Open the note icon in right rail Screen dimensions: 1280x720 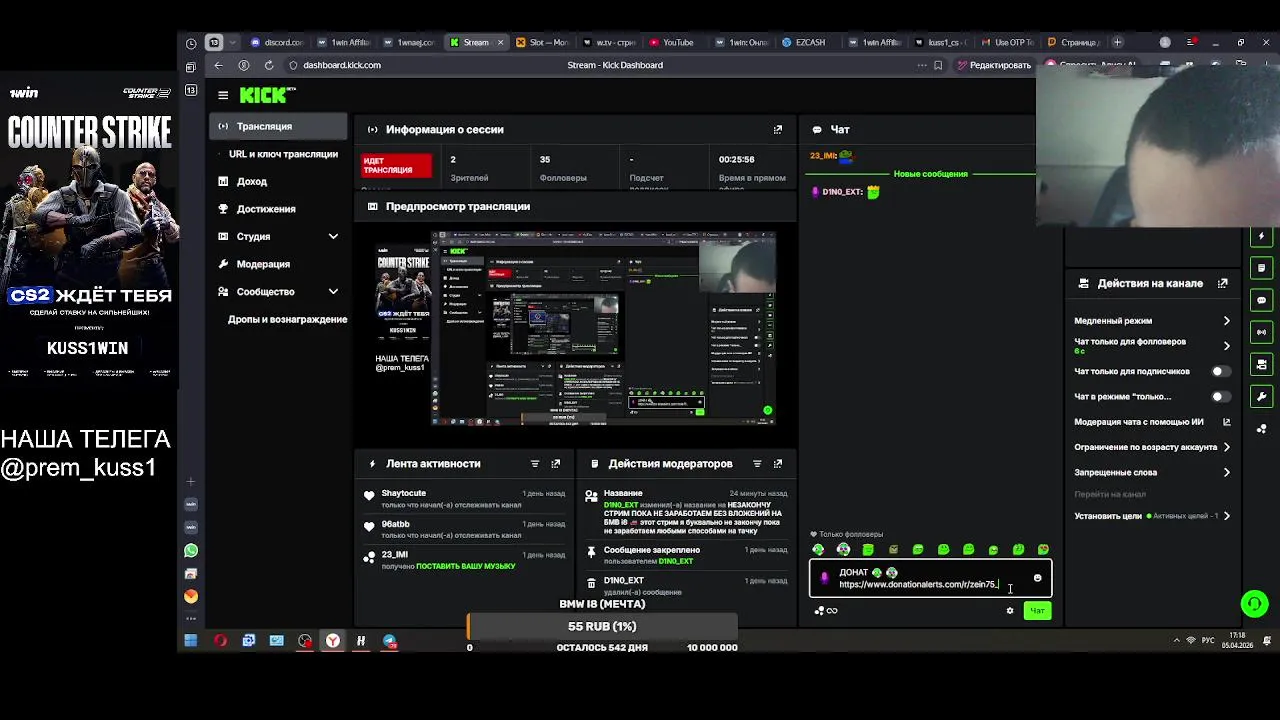1261,268
